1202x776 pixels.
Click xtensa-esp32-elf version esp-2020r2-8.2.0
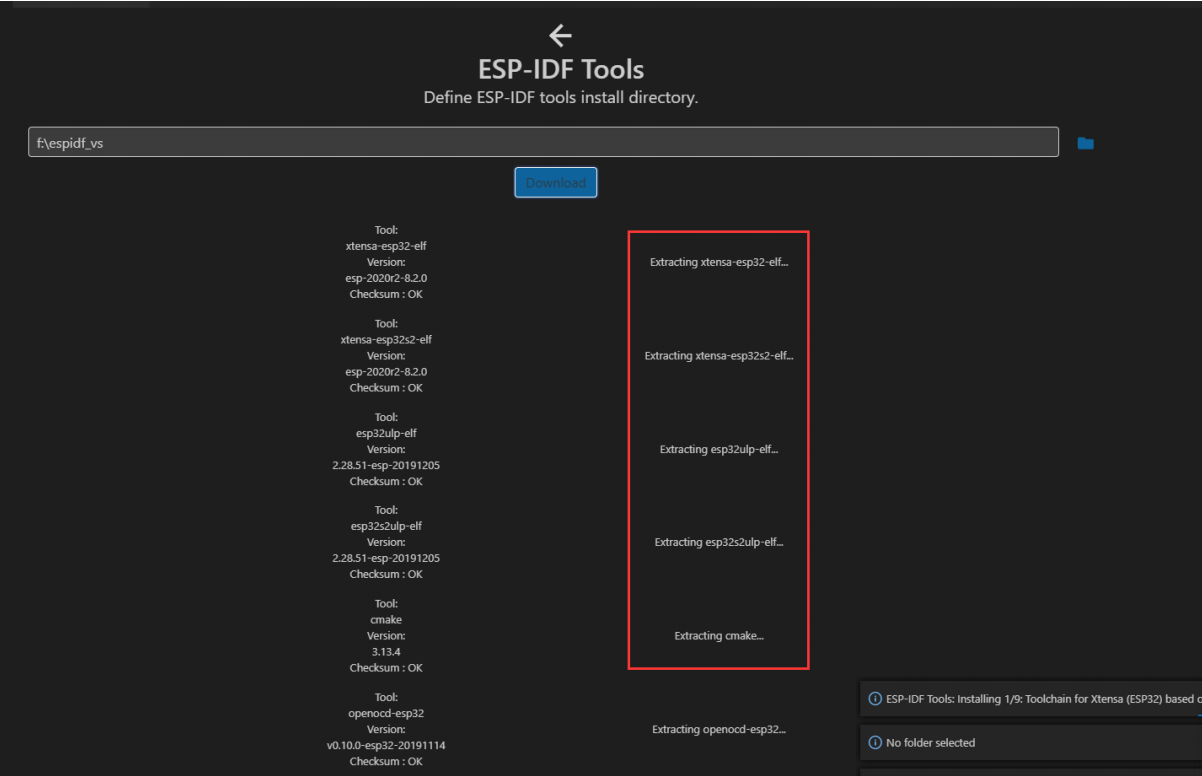coord(386,278)
